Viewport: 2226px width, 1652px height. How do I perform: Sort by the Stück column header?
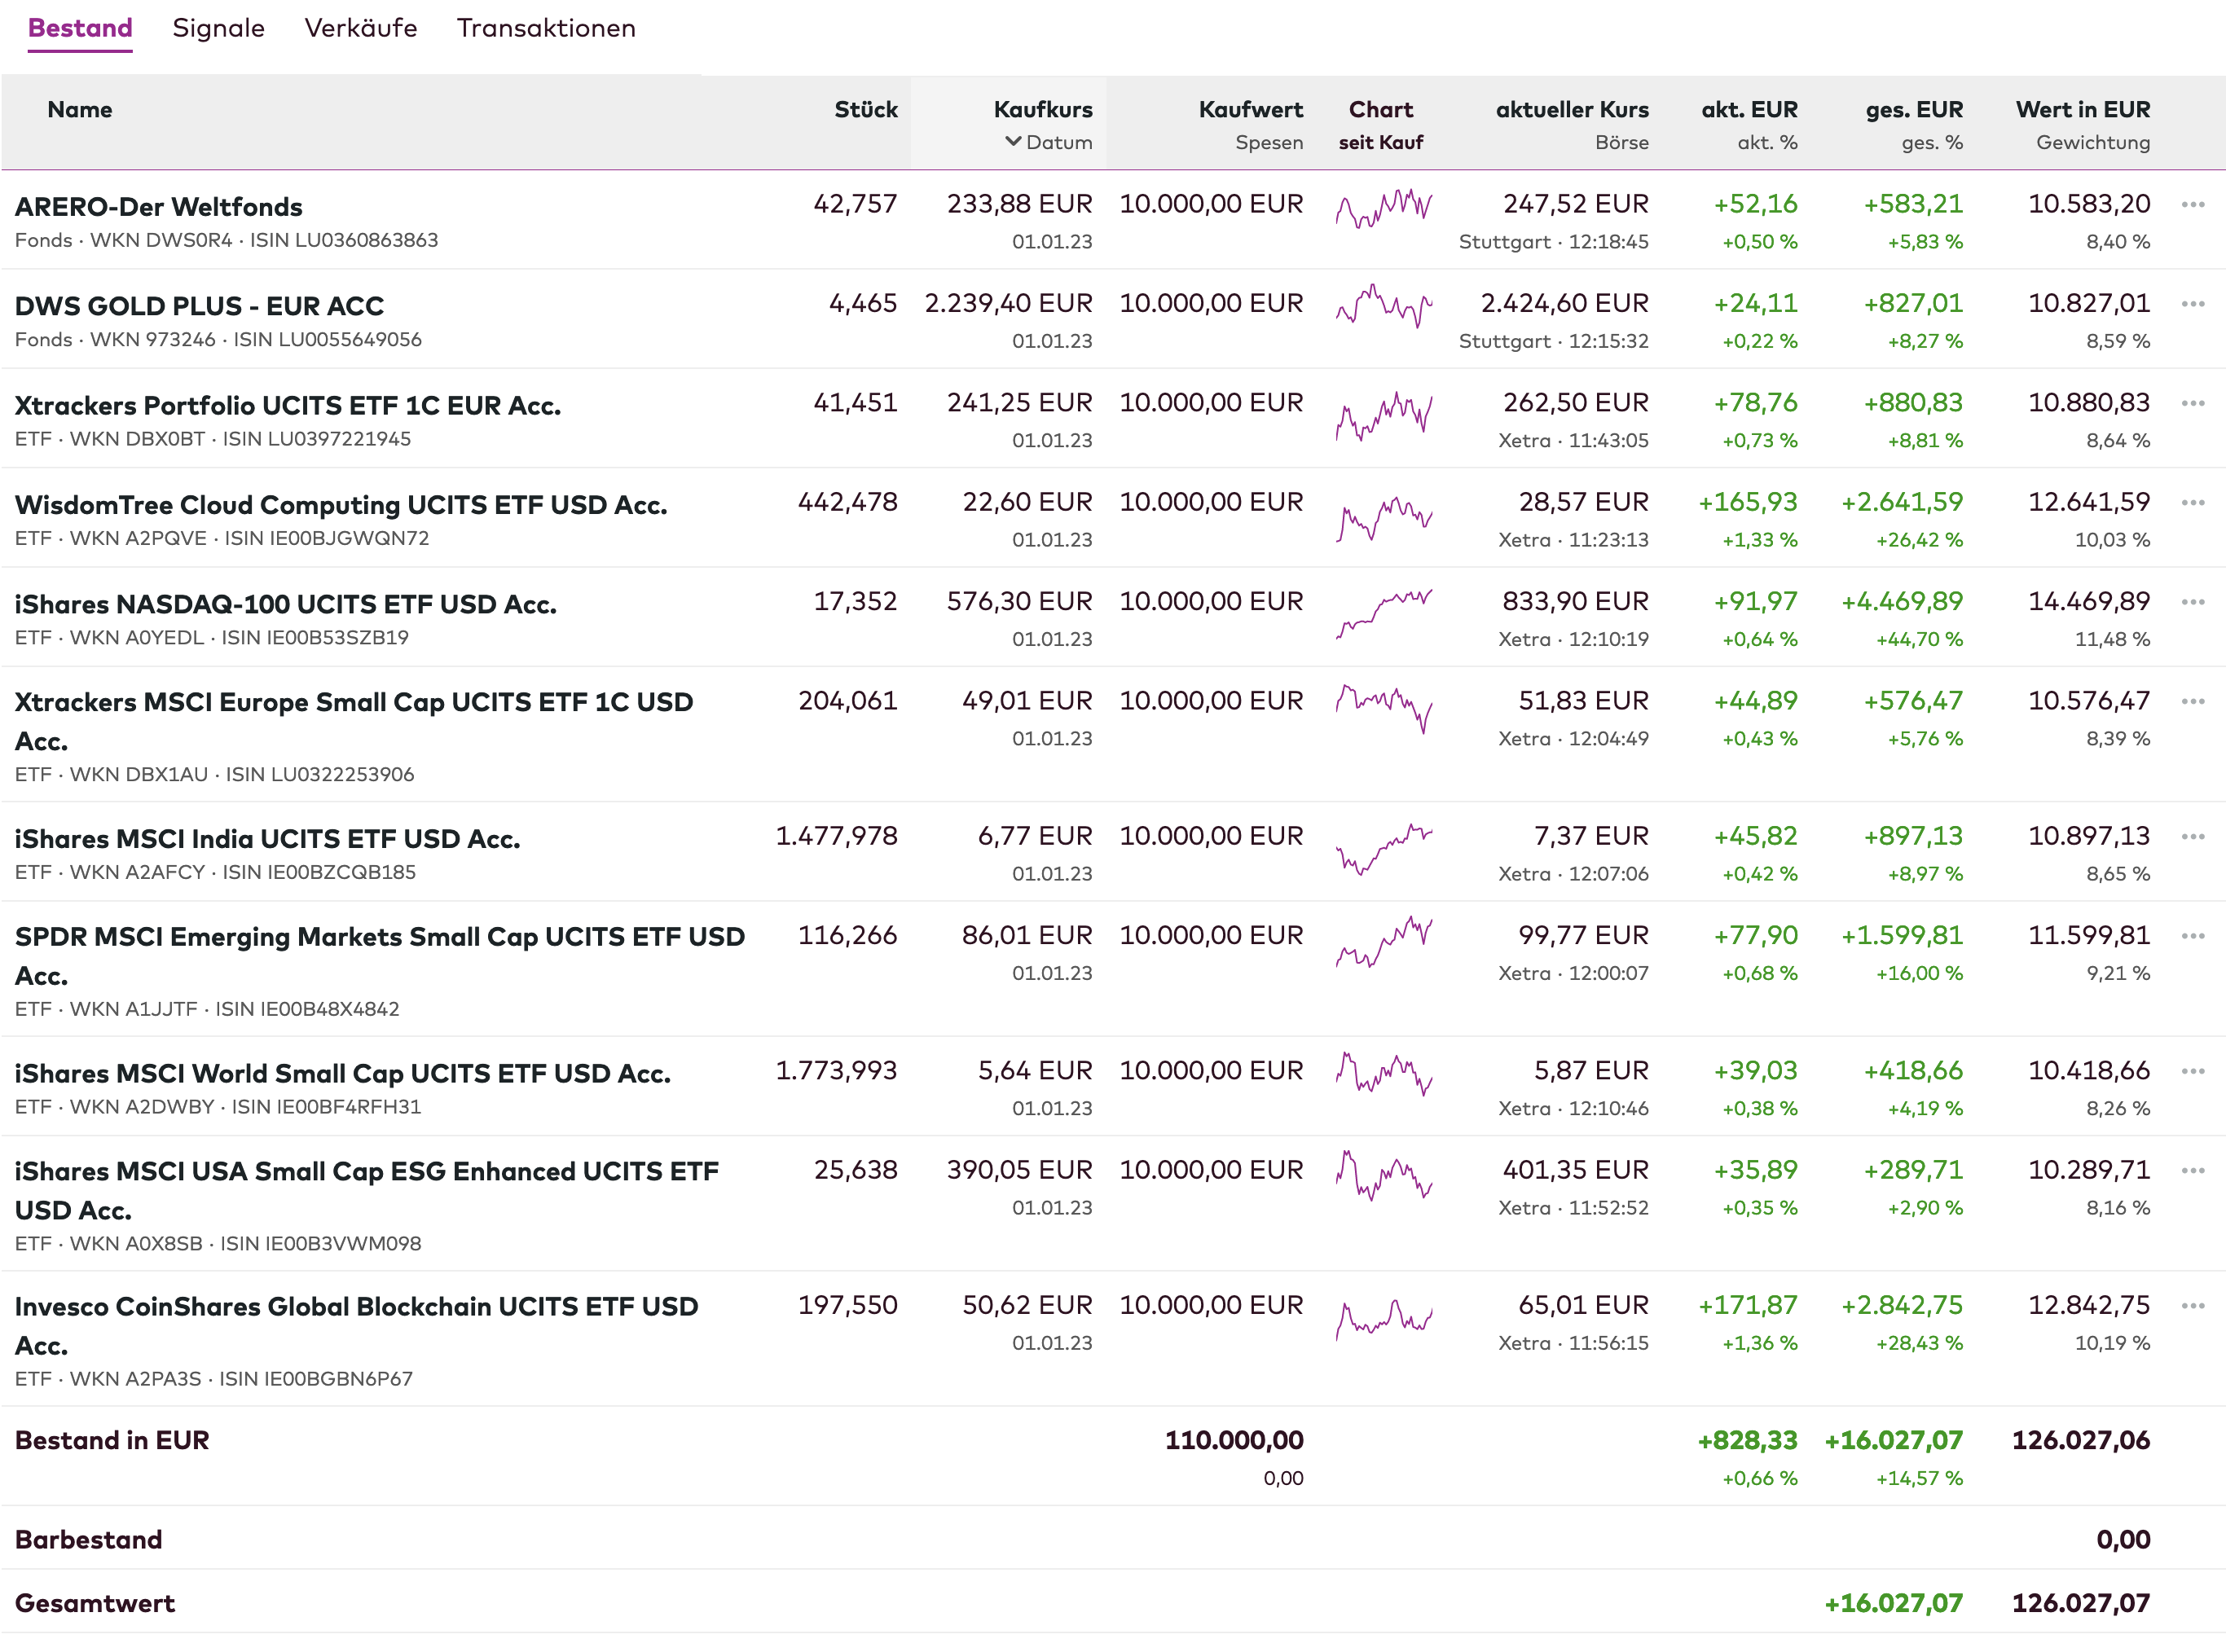(x=865, y=110)
